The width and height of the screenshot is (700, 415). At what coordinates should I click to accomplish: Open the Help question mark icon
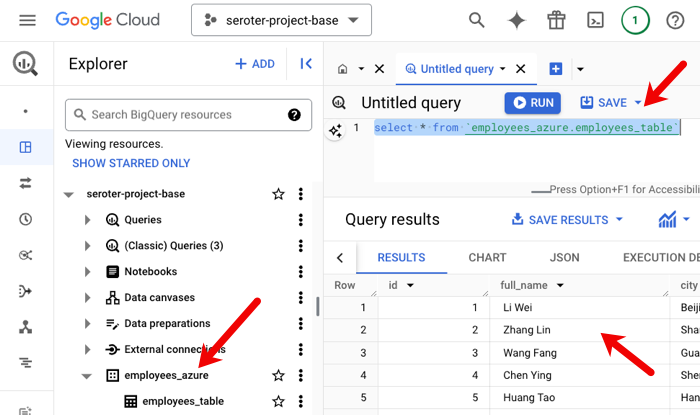[x=674, y=20]
